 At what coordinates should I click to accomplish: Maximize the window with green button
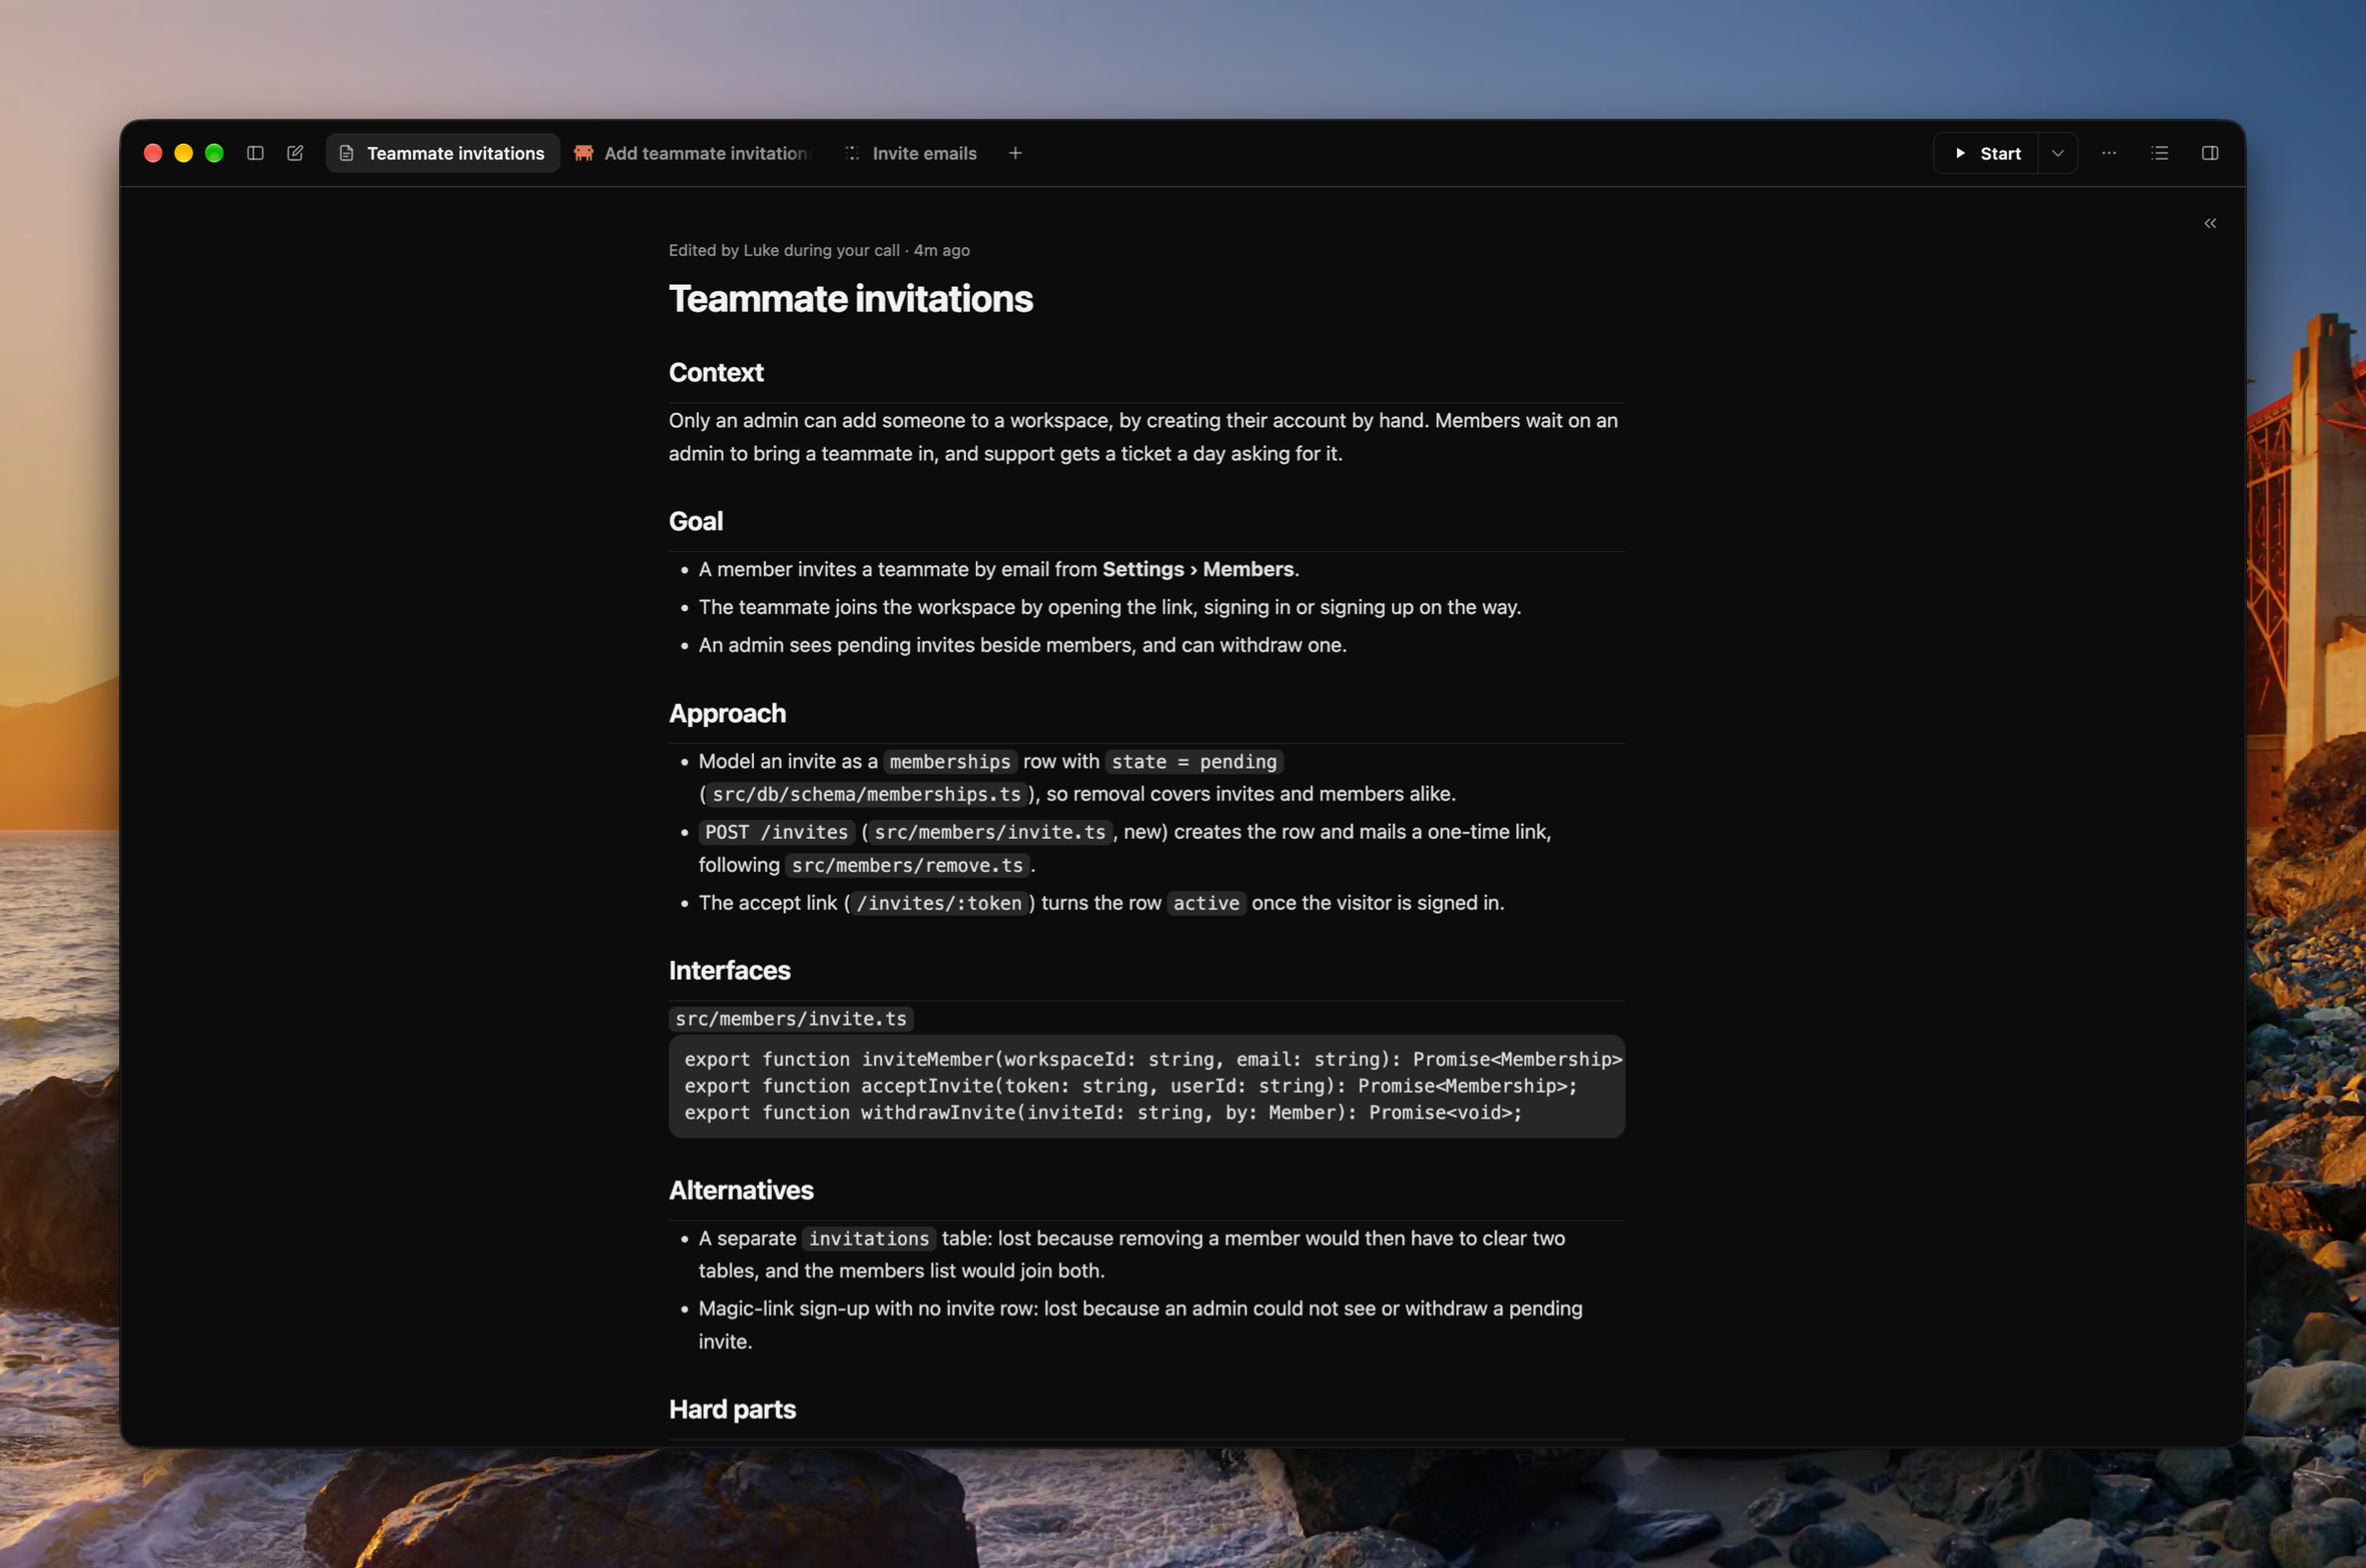[214, 153]
